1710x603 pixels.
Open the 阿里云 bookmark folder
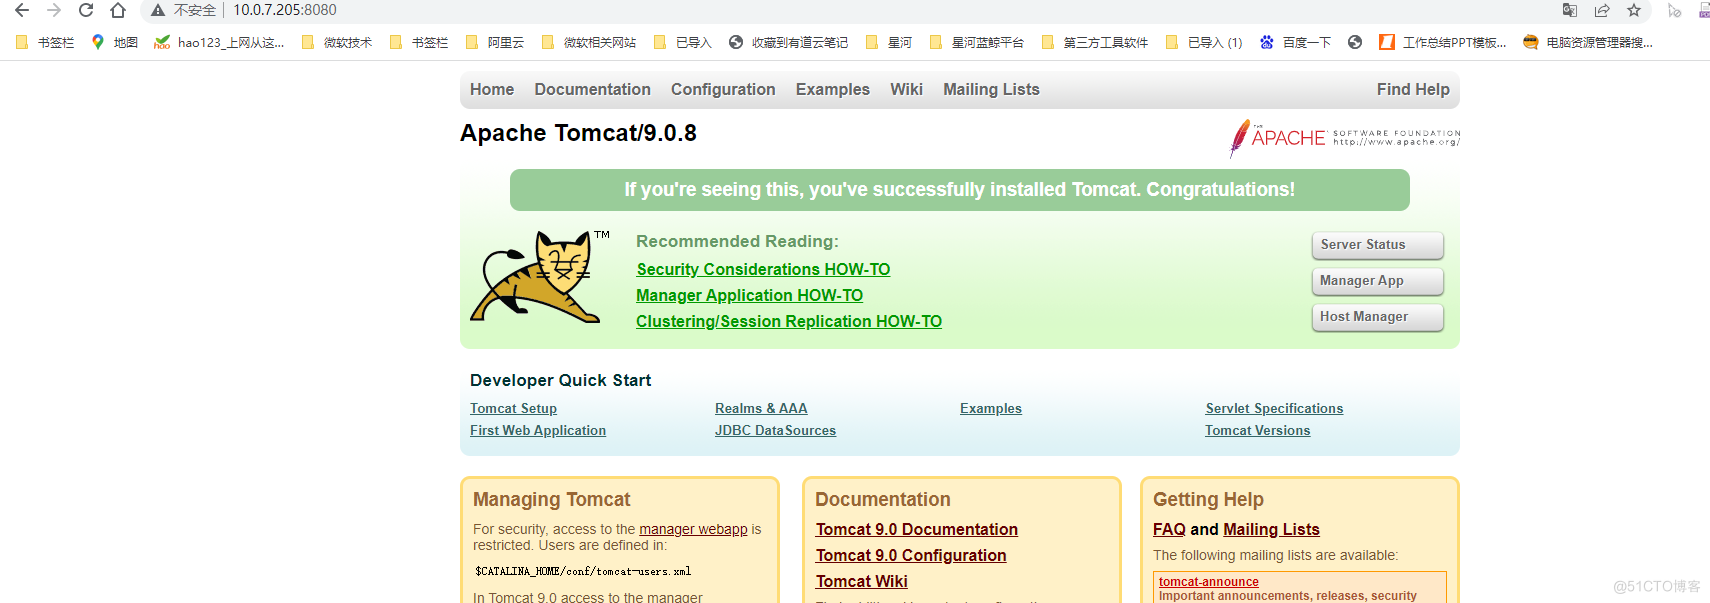coord(495,42)
